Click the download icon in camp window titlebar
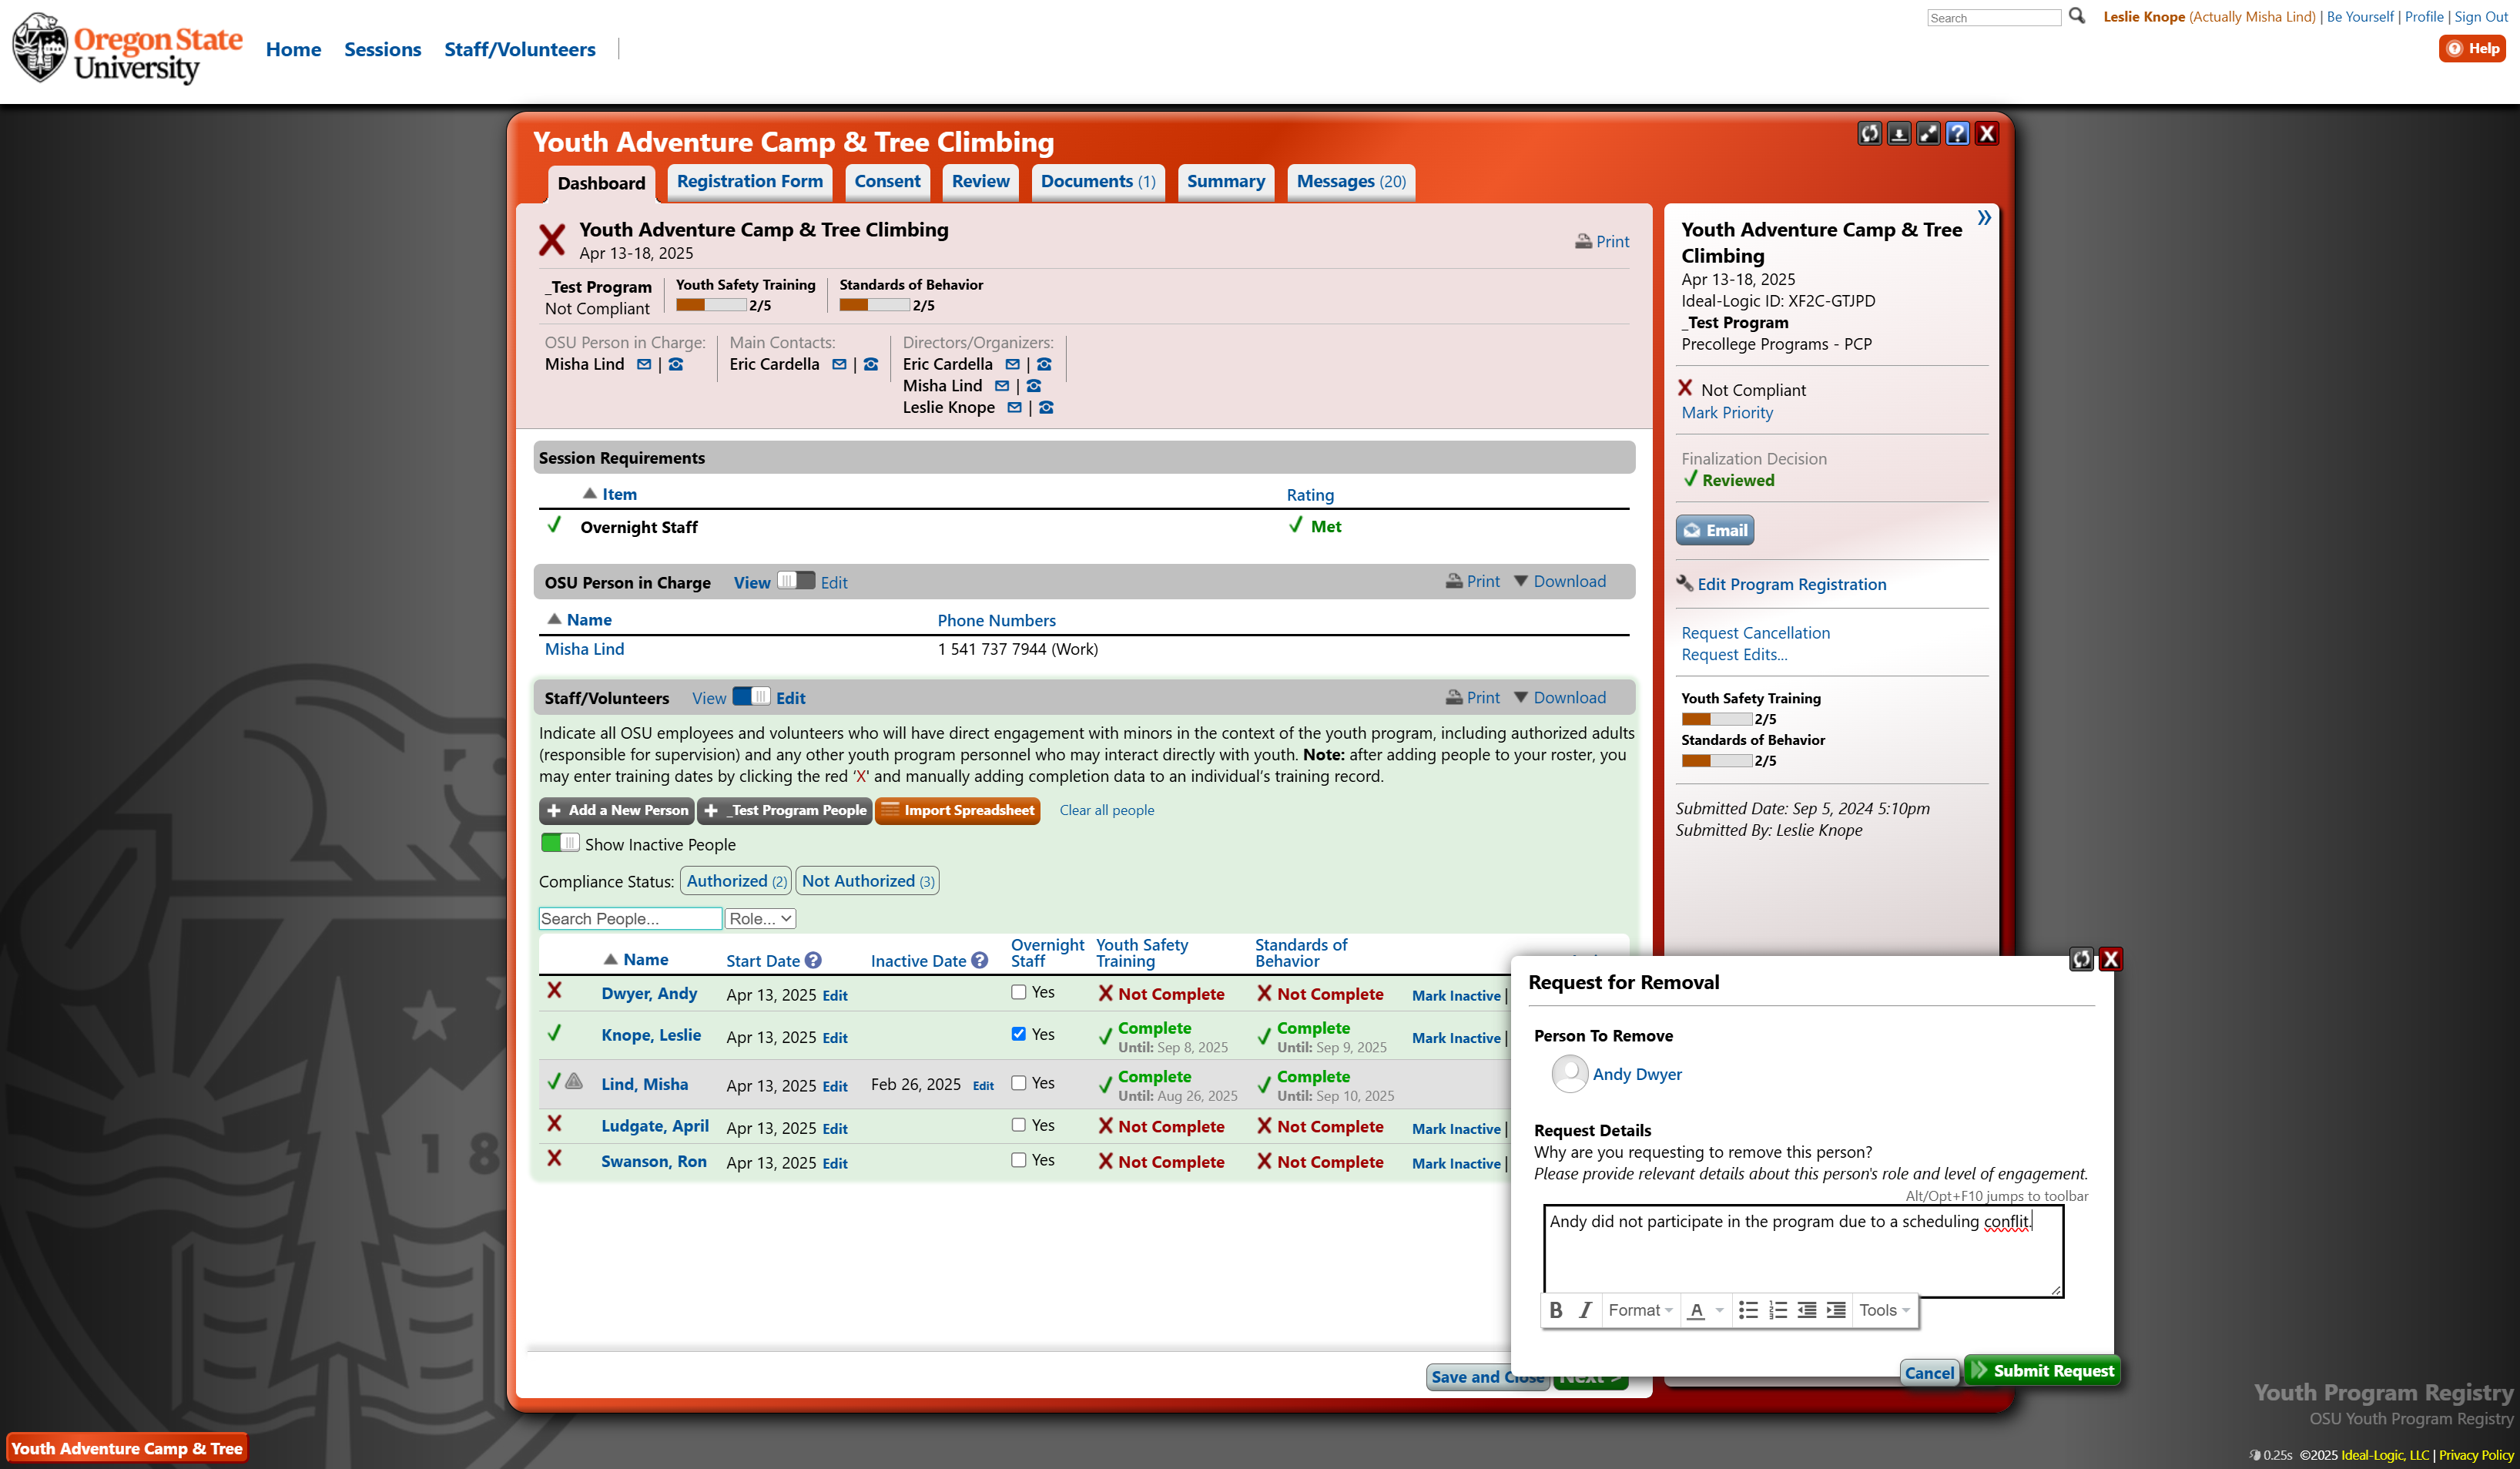Screen dimensions: 2520x1469 click(1898, 134)
